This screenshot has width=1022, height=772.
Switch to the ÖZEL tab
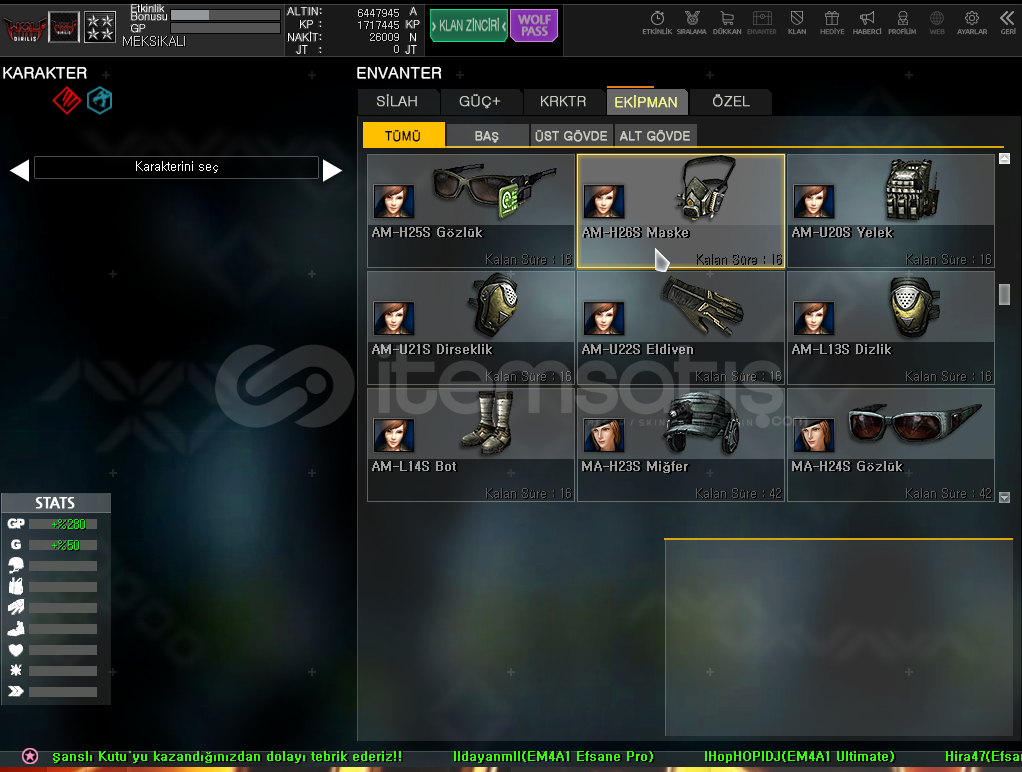[x=731, y=102]
